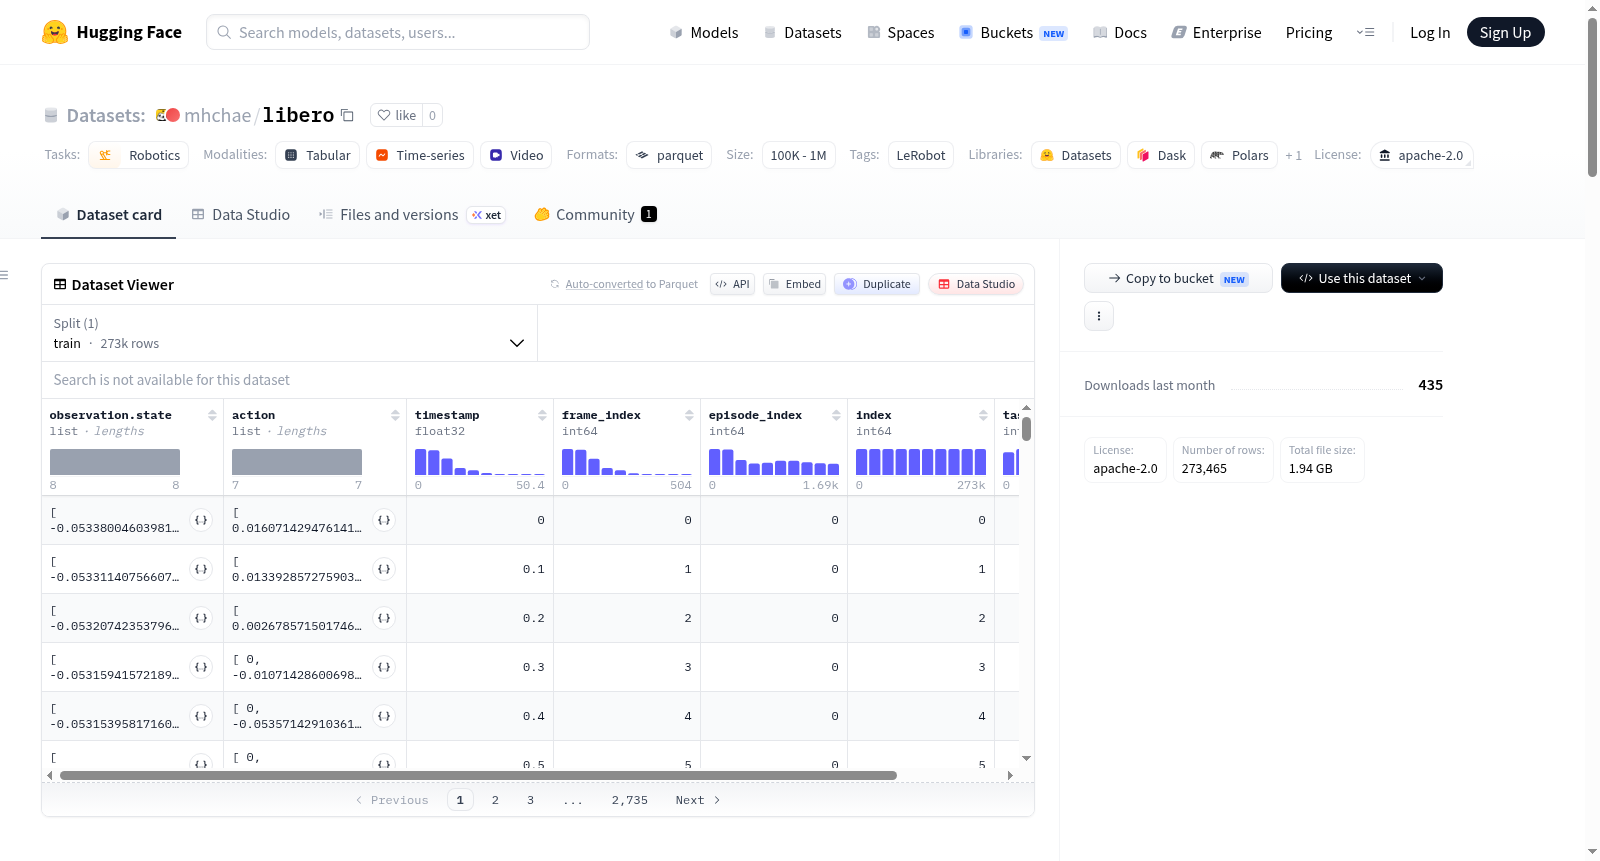Open the Polars library tag

pos(1239,155)
